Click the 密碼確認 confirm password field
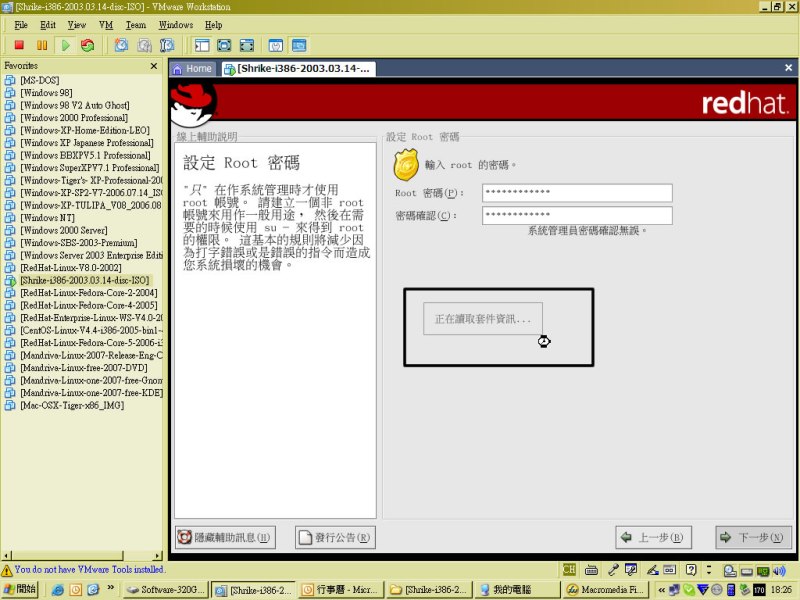The width and height of the screenshot is (800, 600). pyautogui.click(x=577, y=215)
